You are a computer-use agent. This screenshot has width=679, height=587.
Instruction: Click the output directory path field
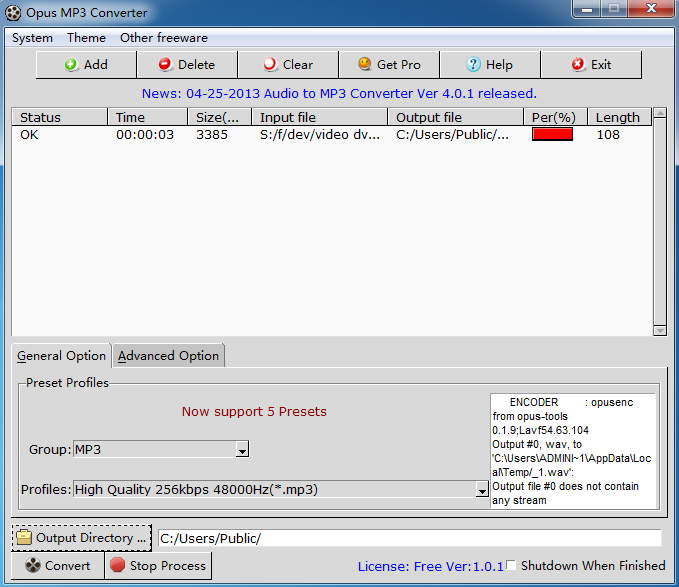pyautogui.click(x=410, y=538)
